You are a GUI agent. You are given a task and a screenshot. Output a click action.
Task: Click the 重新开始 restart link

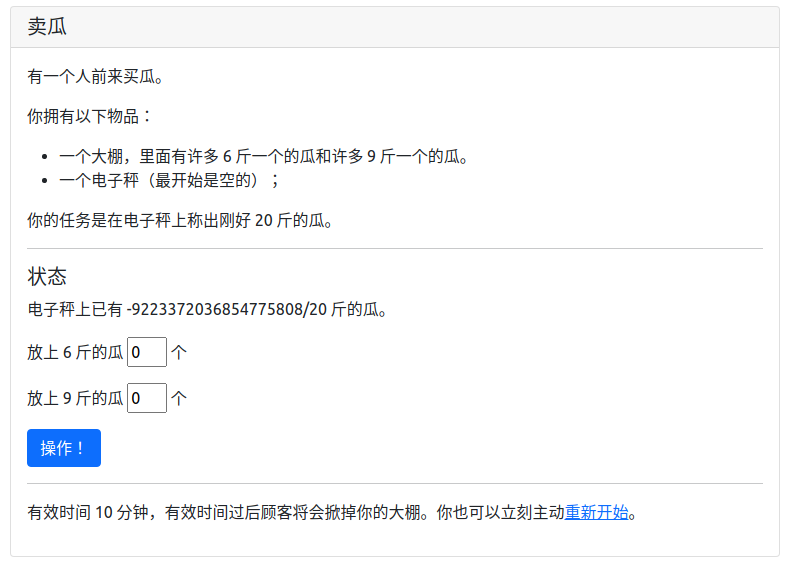[597, 513]
